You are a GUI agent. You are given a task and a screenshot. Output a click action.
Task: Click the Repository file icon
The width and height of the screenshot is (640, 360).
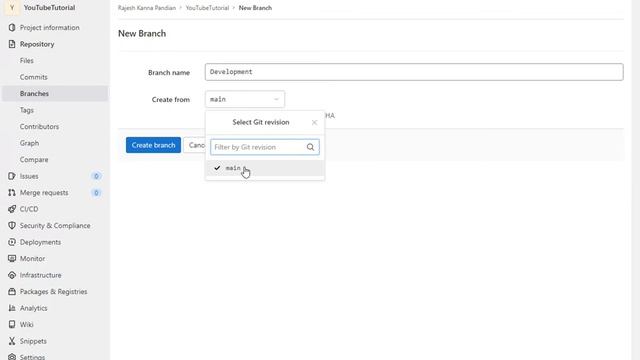[x=12, y=44]
